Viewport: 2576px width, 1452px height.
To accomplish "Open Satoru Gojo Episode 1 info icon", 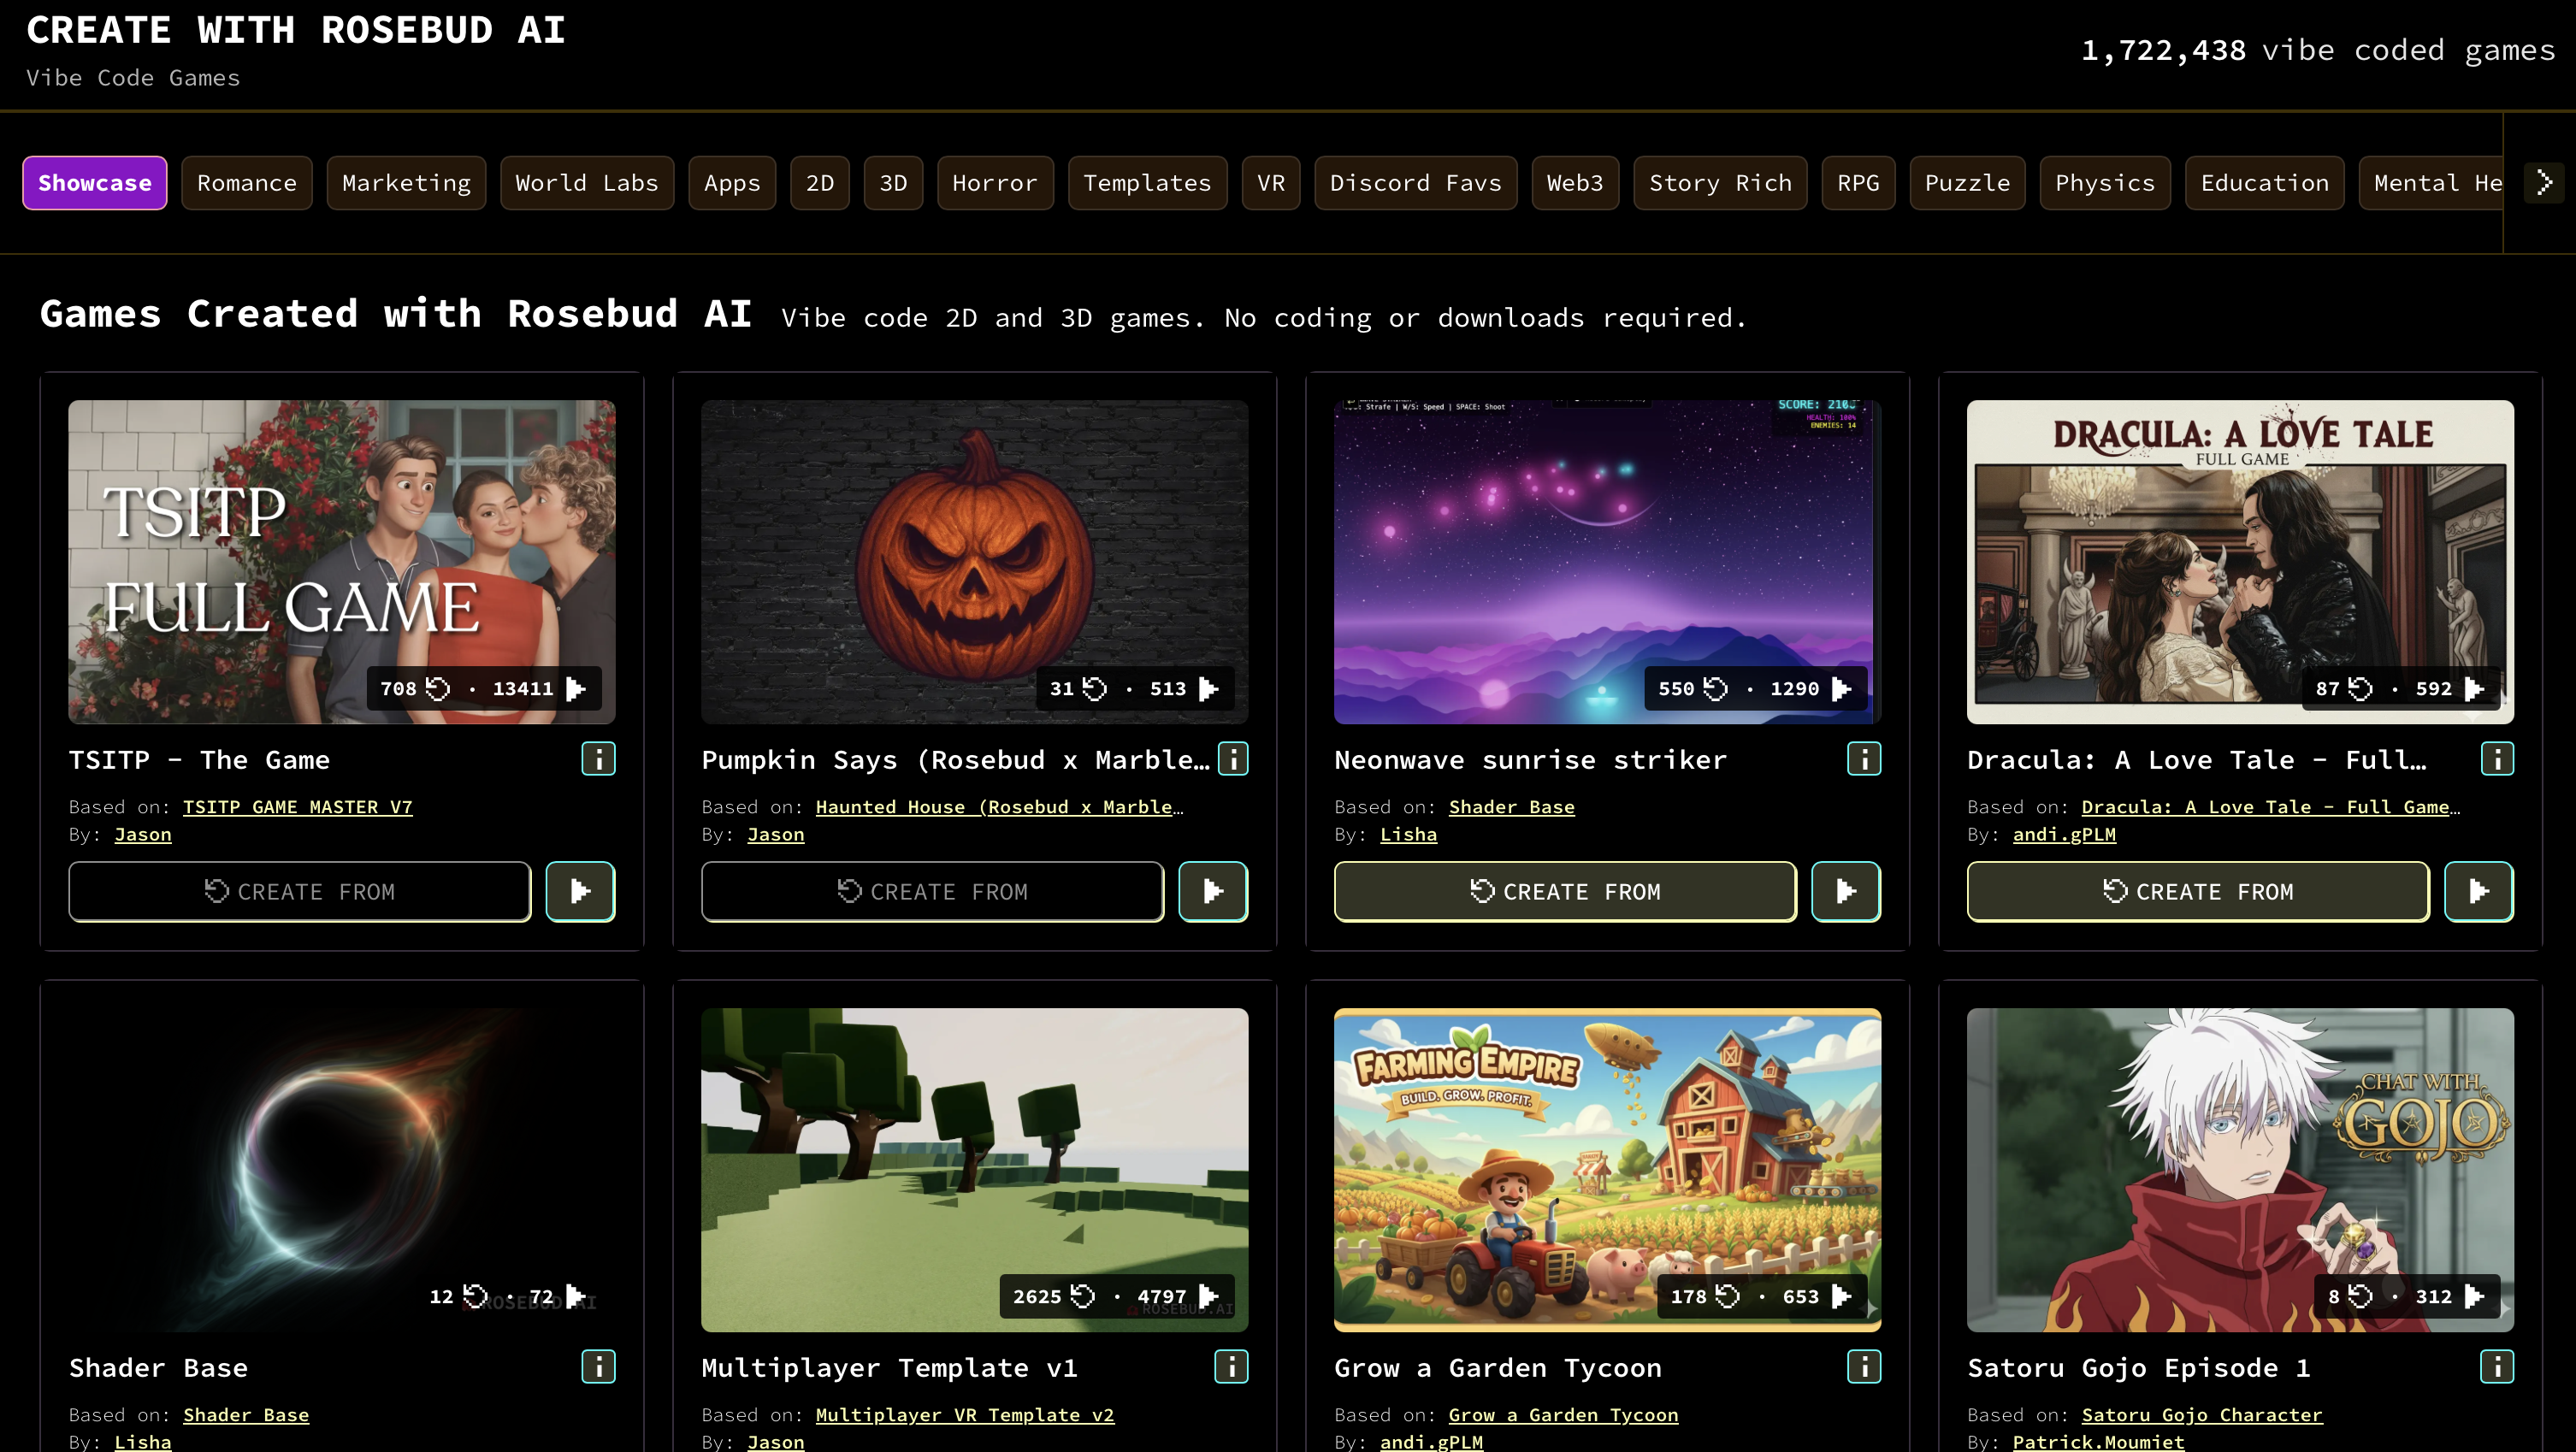I will (2496, 1367).
